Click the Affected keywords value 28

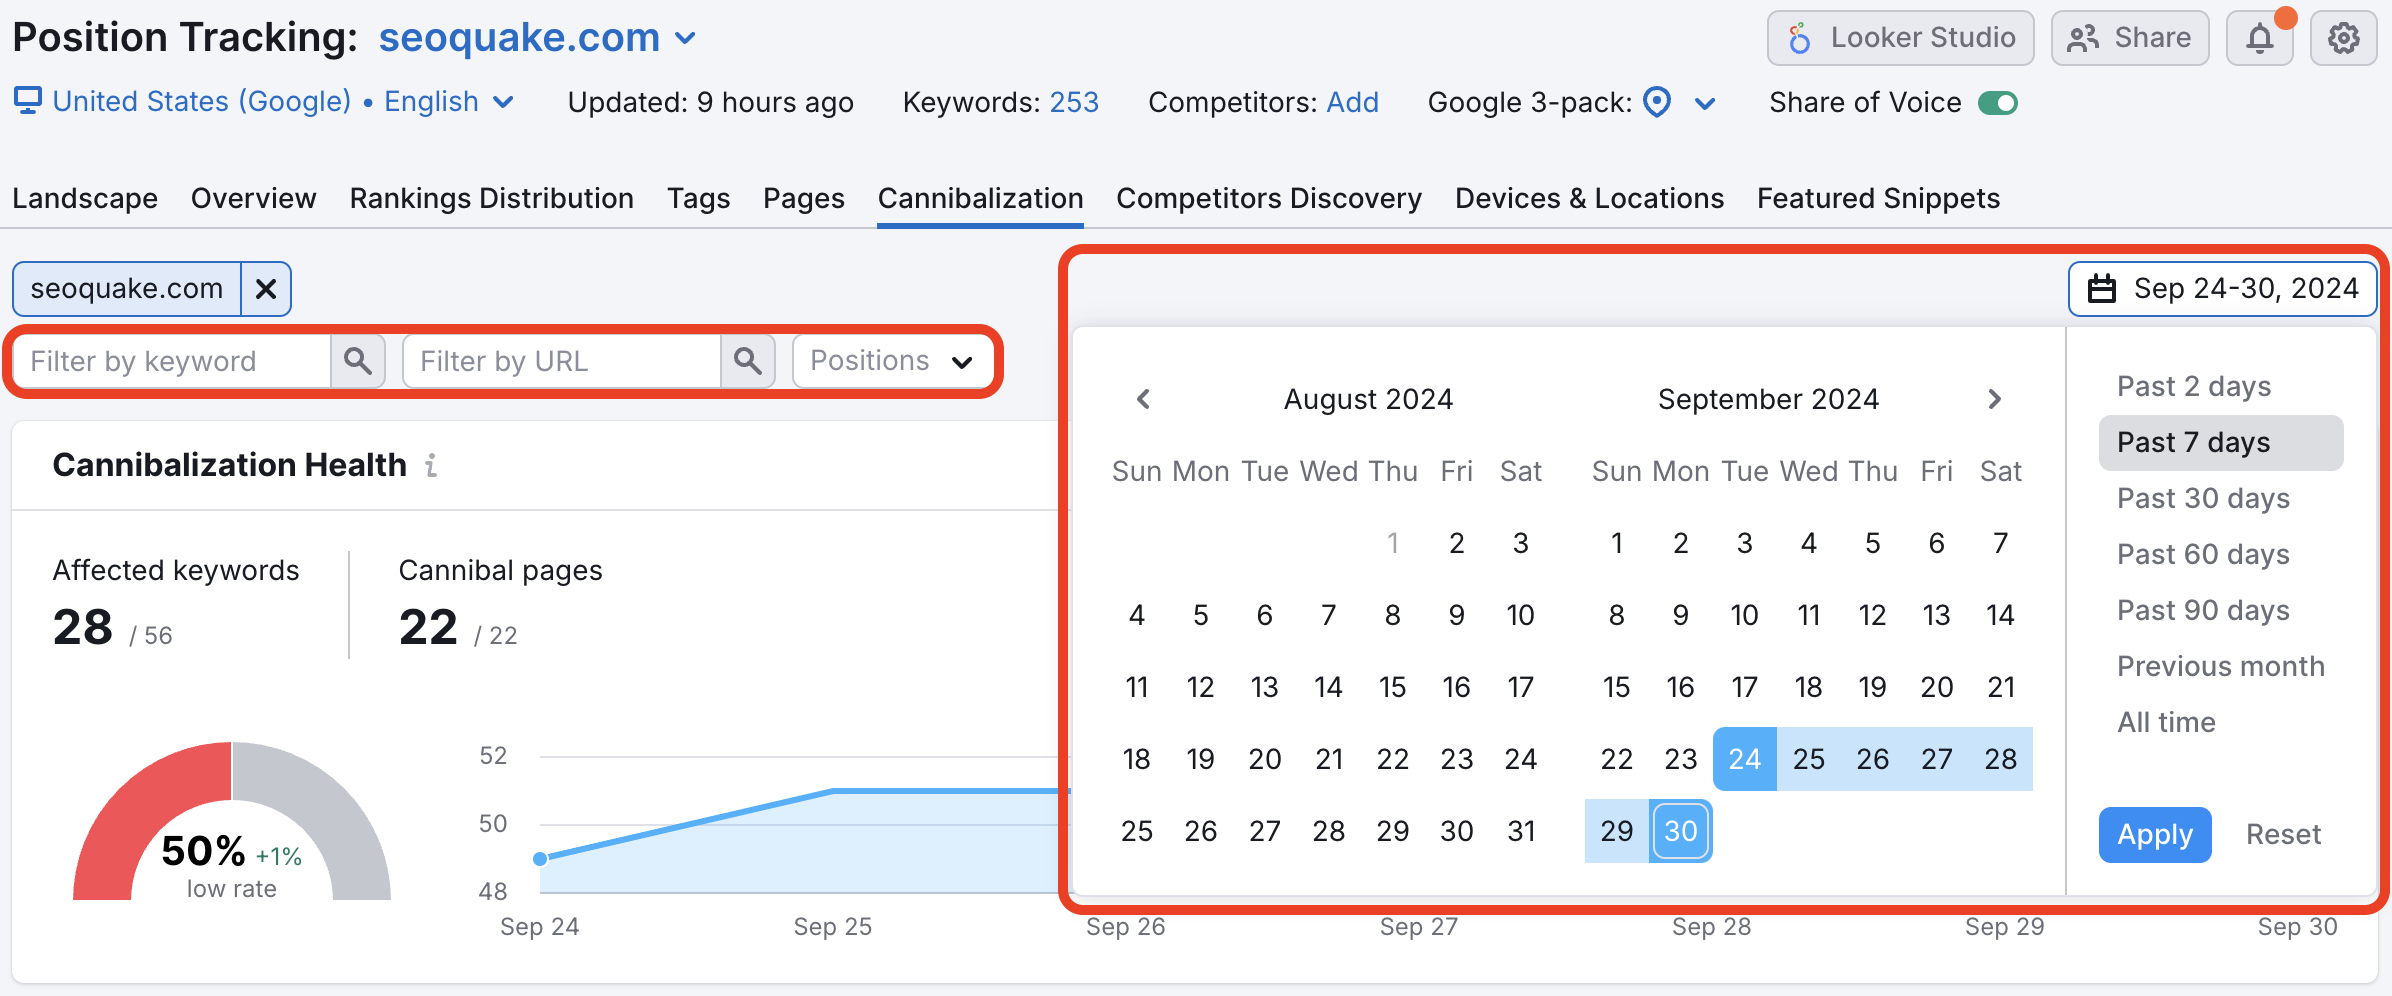pos(83,628)
